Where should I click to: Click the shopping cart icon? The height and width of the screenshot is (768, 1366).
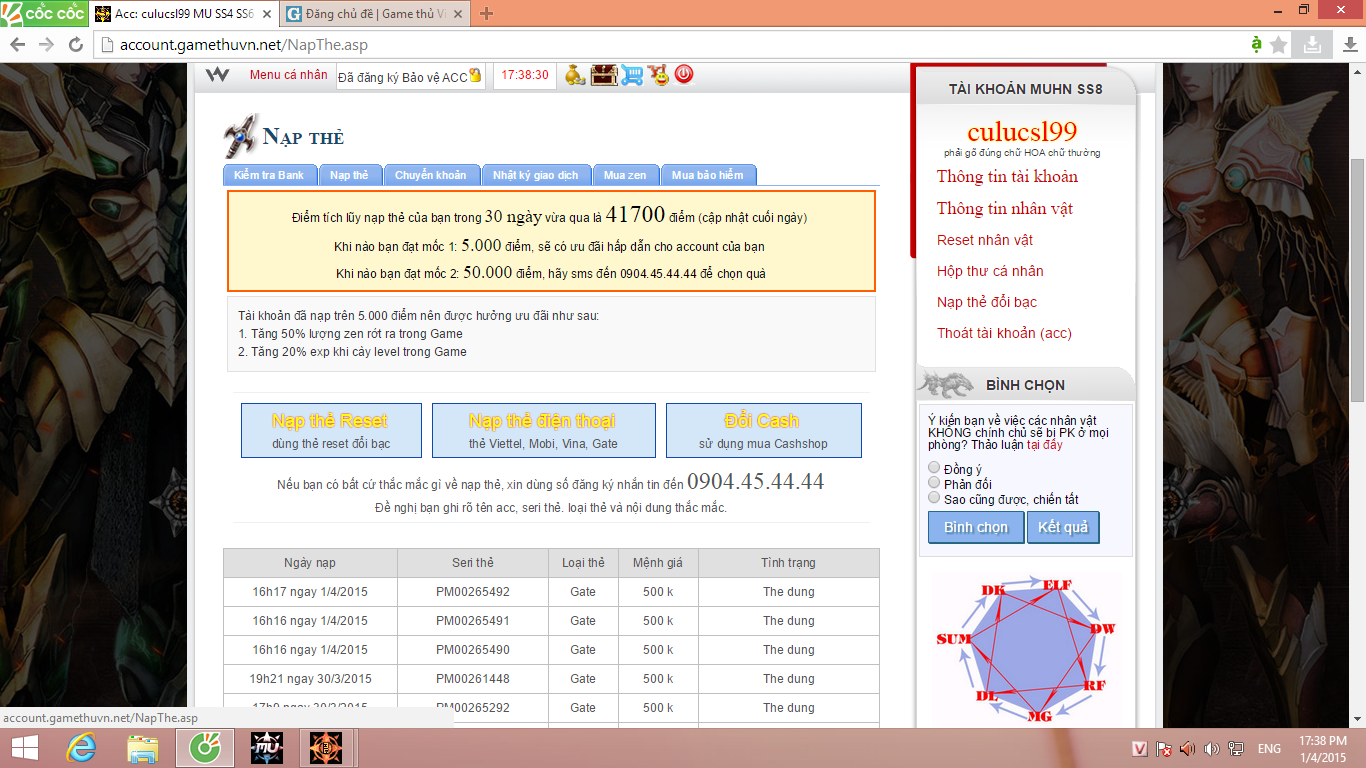632,75
